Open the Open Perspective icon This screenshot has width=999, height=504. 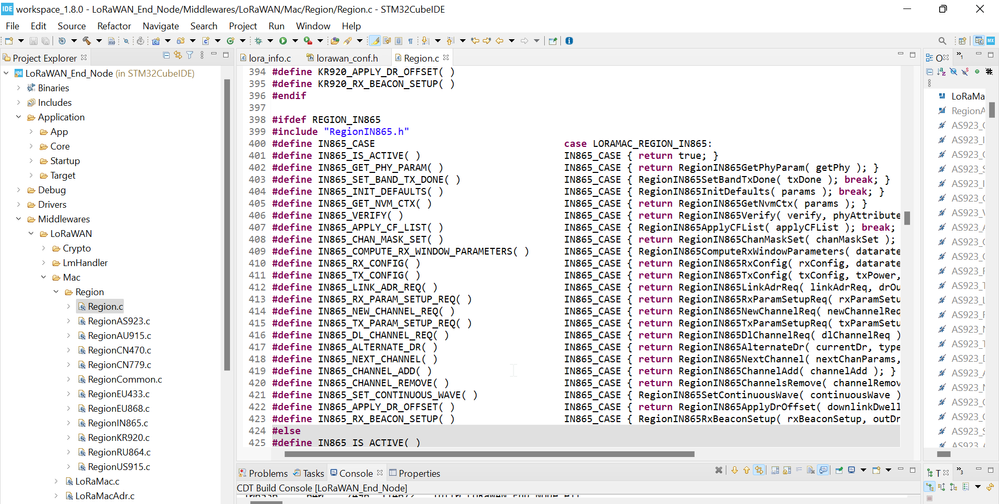point(962,40)
